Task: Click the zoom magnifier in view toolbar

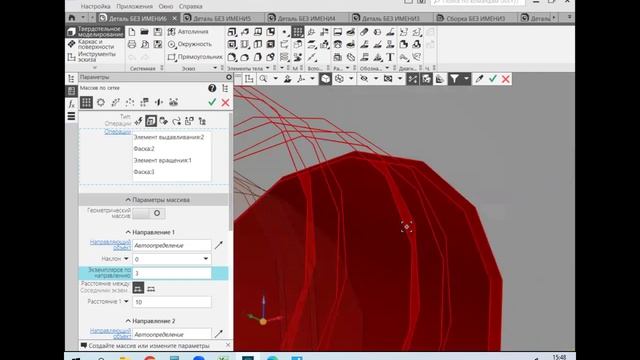Action: (263, 79)
